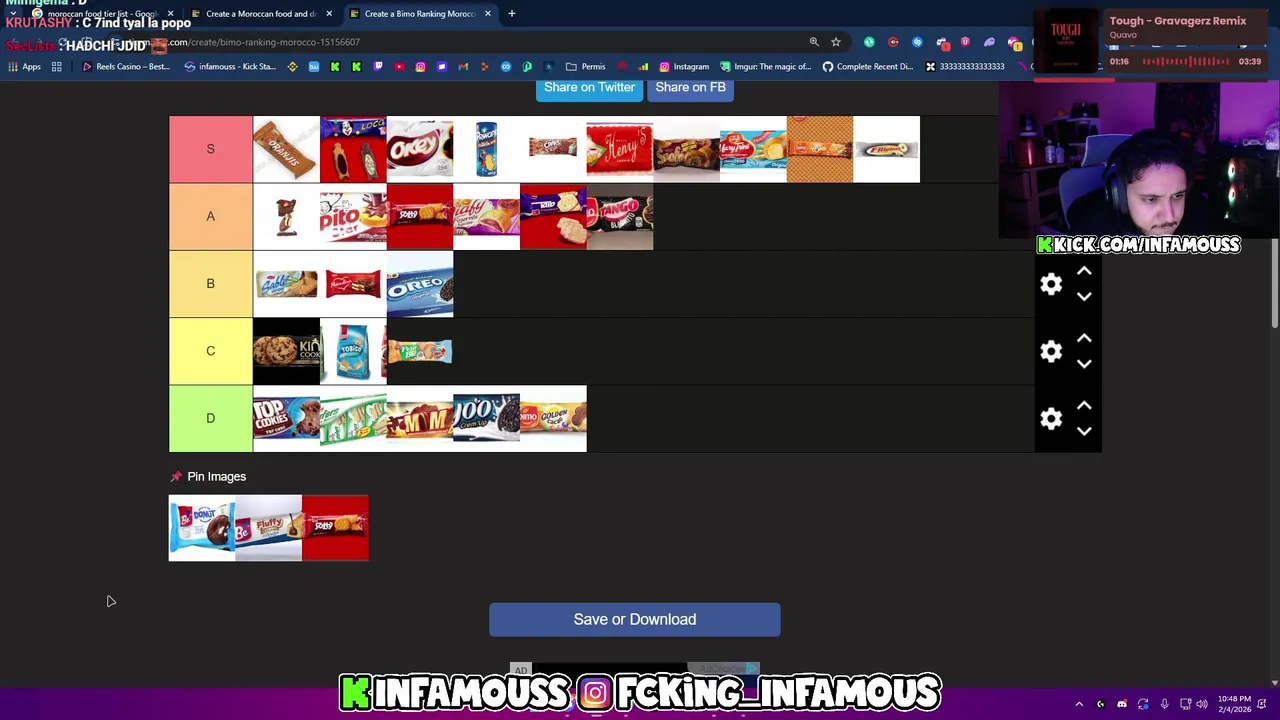Pick the Donut snack from unranked images

[202, 528]
